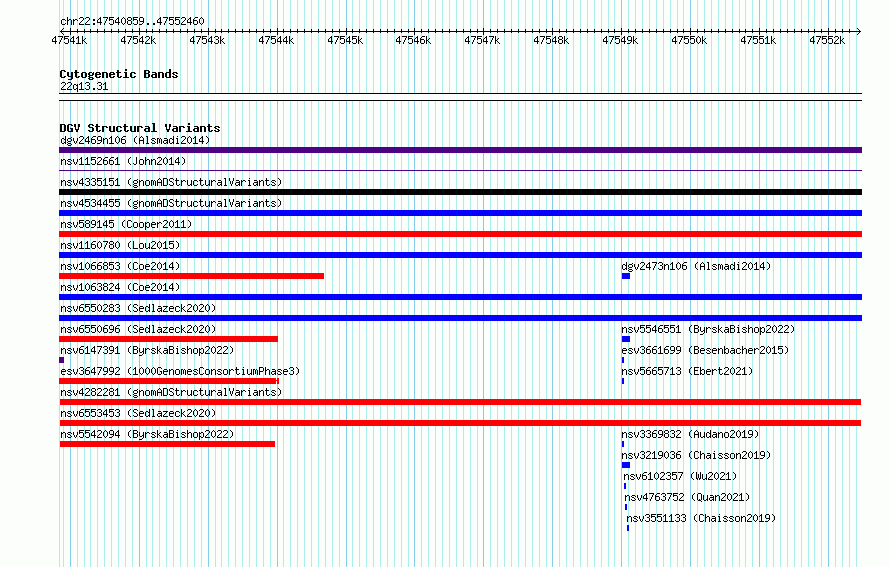890x567 pixels.
Task: Click the red bar under nsv6550696
Action: [169, 339]
